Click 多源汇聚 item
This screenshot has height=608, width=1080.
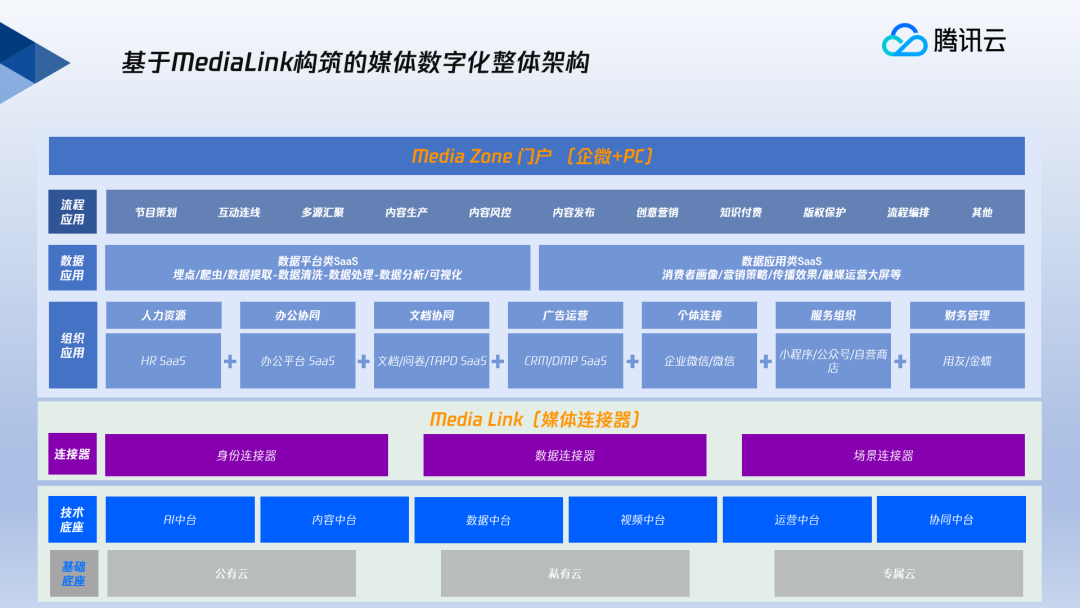pos(322,212)
